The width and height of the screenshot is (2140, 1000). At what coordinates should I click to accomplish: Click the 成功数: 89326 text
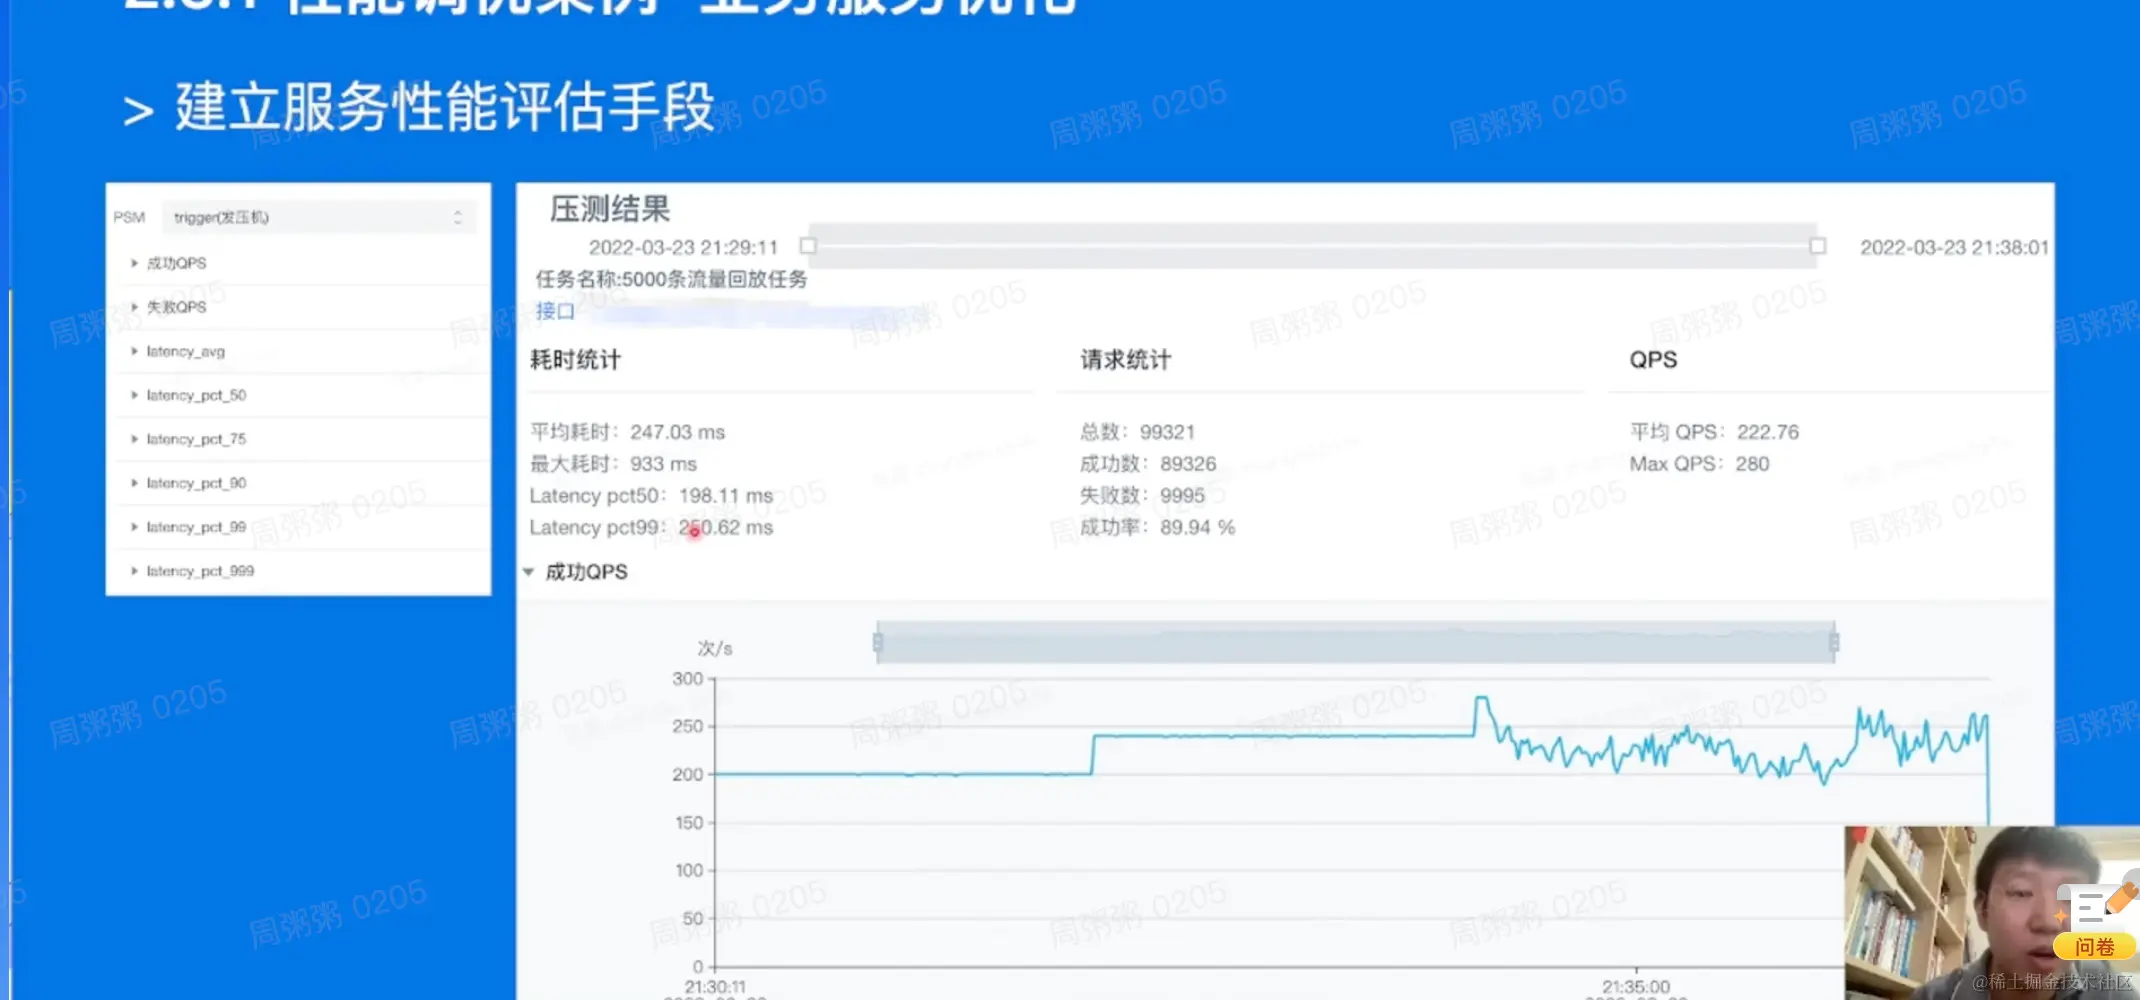(1148, 464)
